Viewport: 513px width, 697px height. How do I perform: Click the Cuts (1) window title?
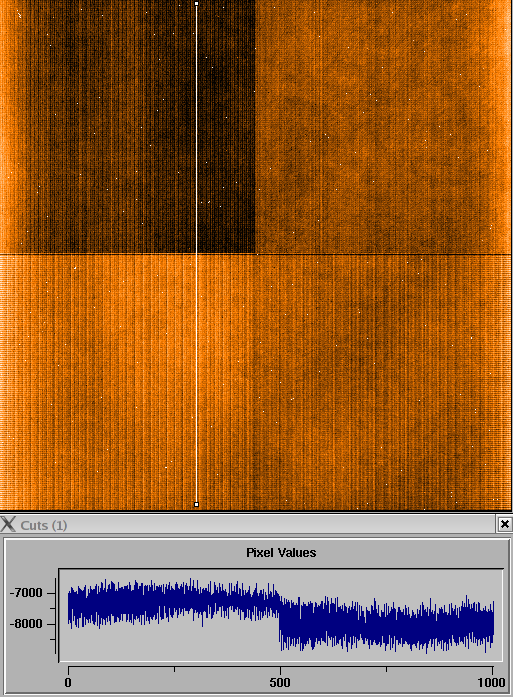point(44,525)
